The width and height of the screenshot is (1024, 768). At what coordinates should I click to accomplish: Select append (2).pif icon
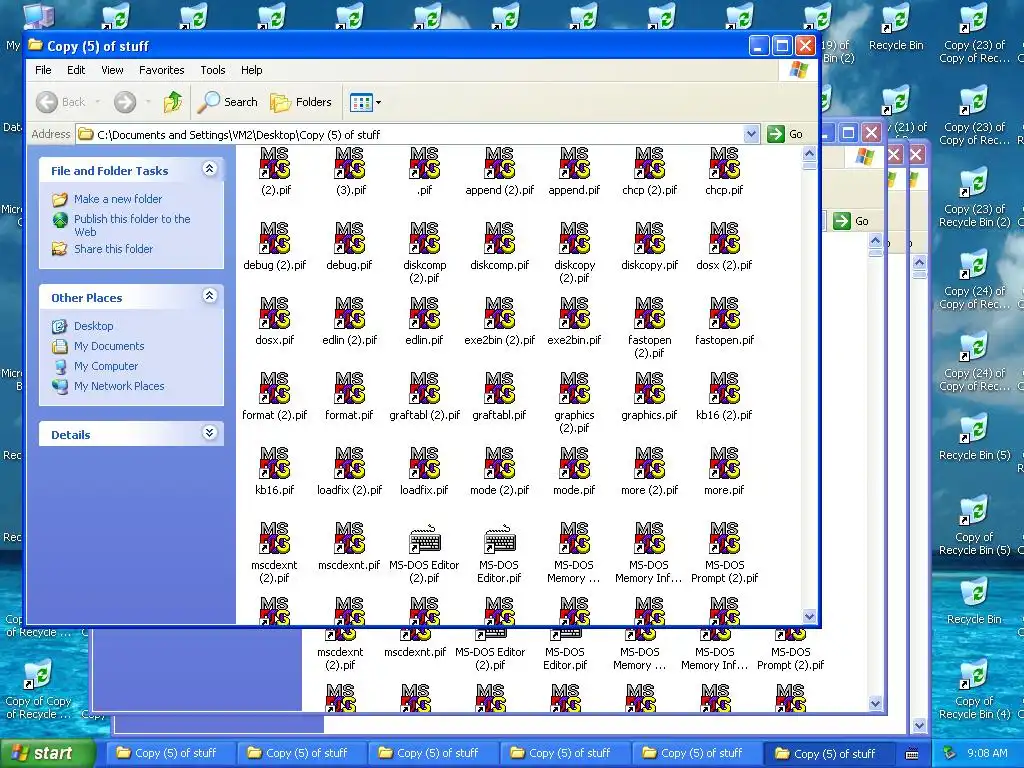point(500,163)
